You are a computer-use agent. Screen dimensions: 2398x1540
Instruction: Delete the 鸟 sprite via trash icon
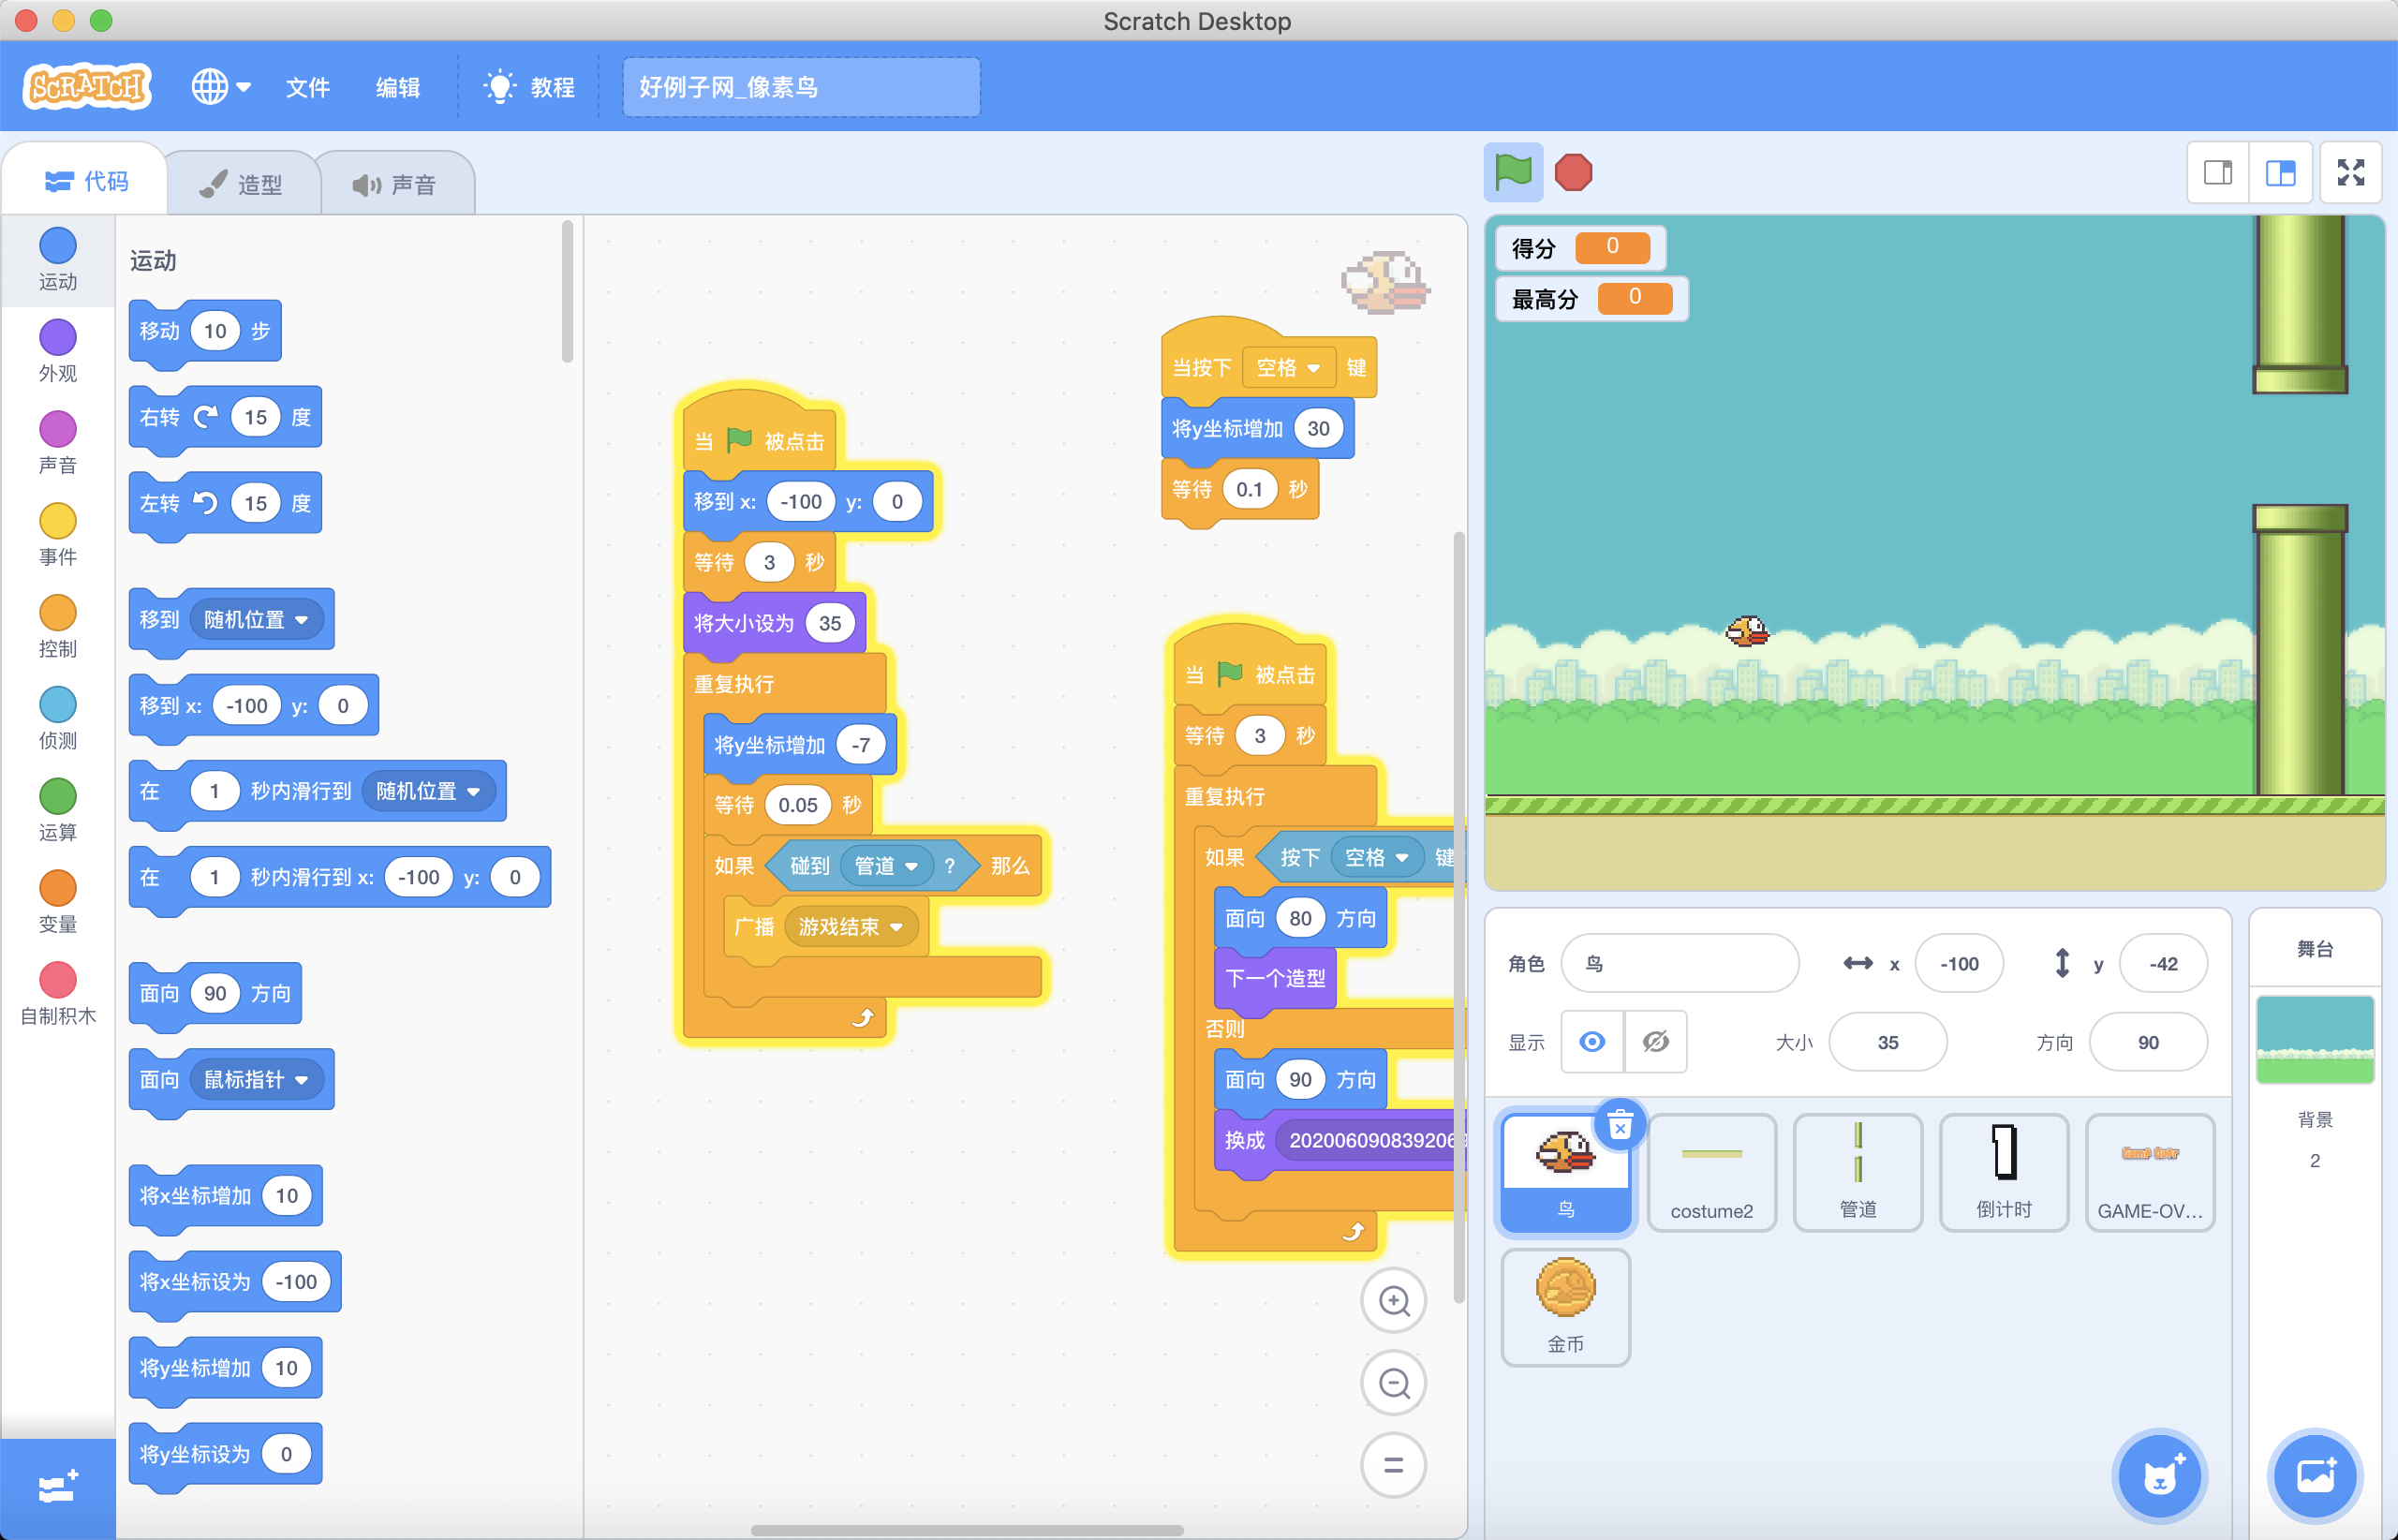click(1620, 1126)
